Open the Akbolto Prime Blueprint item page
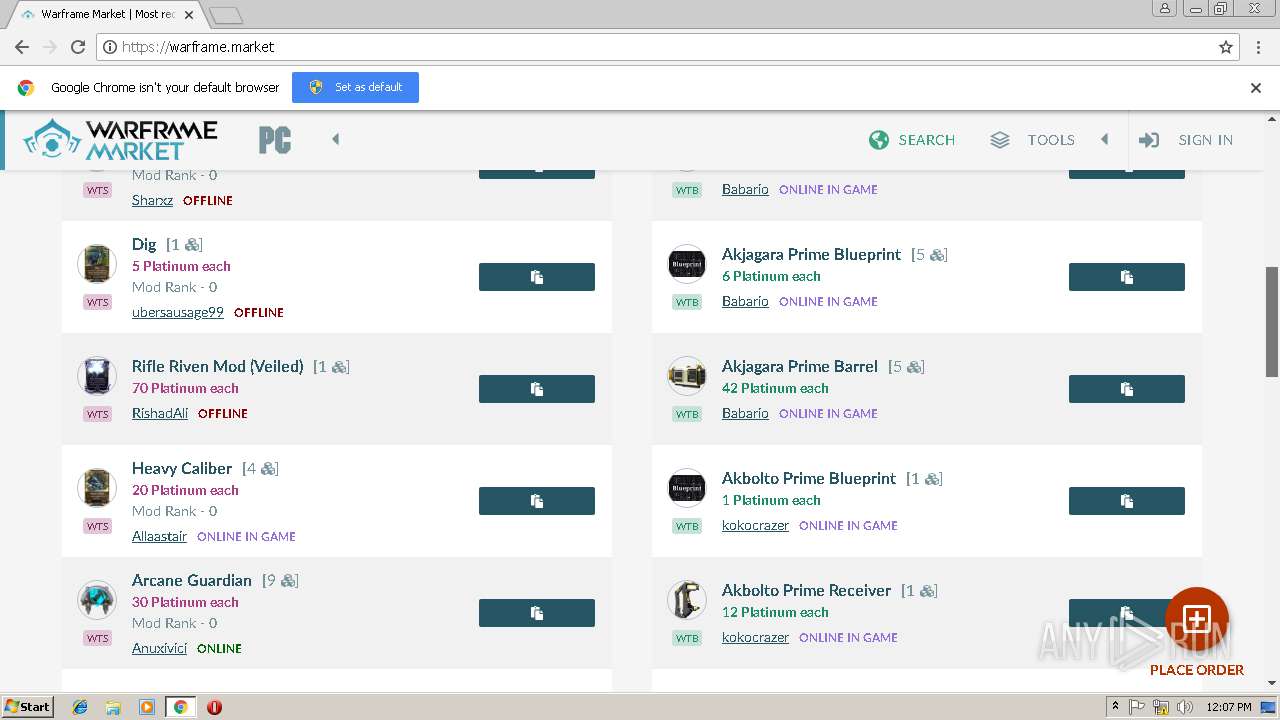 809,478
